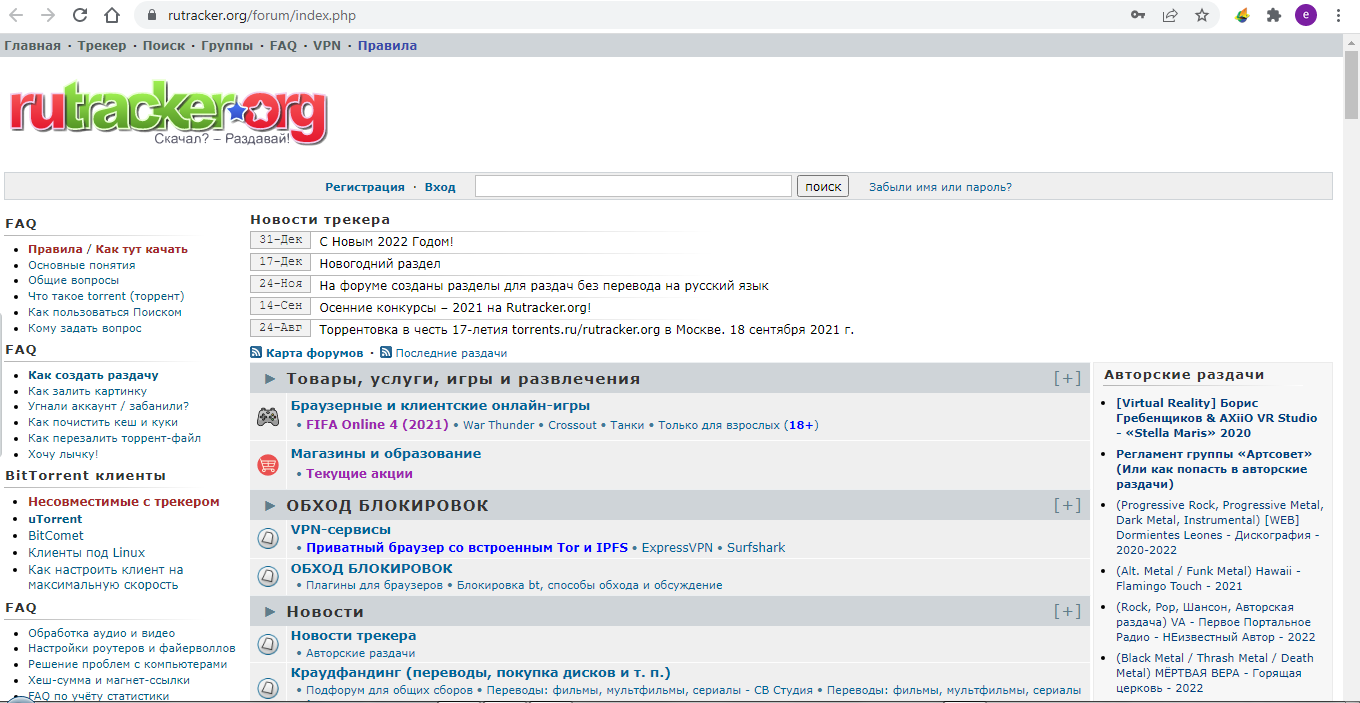Image resolution: width=1360 pixels, height=703 pixels.
Task: Click the gamepad icon for online games forum
Action: [268, 417]
